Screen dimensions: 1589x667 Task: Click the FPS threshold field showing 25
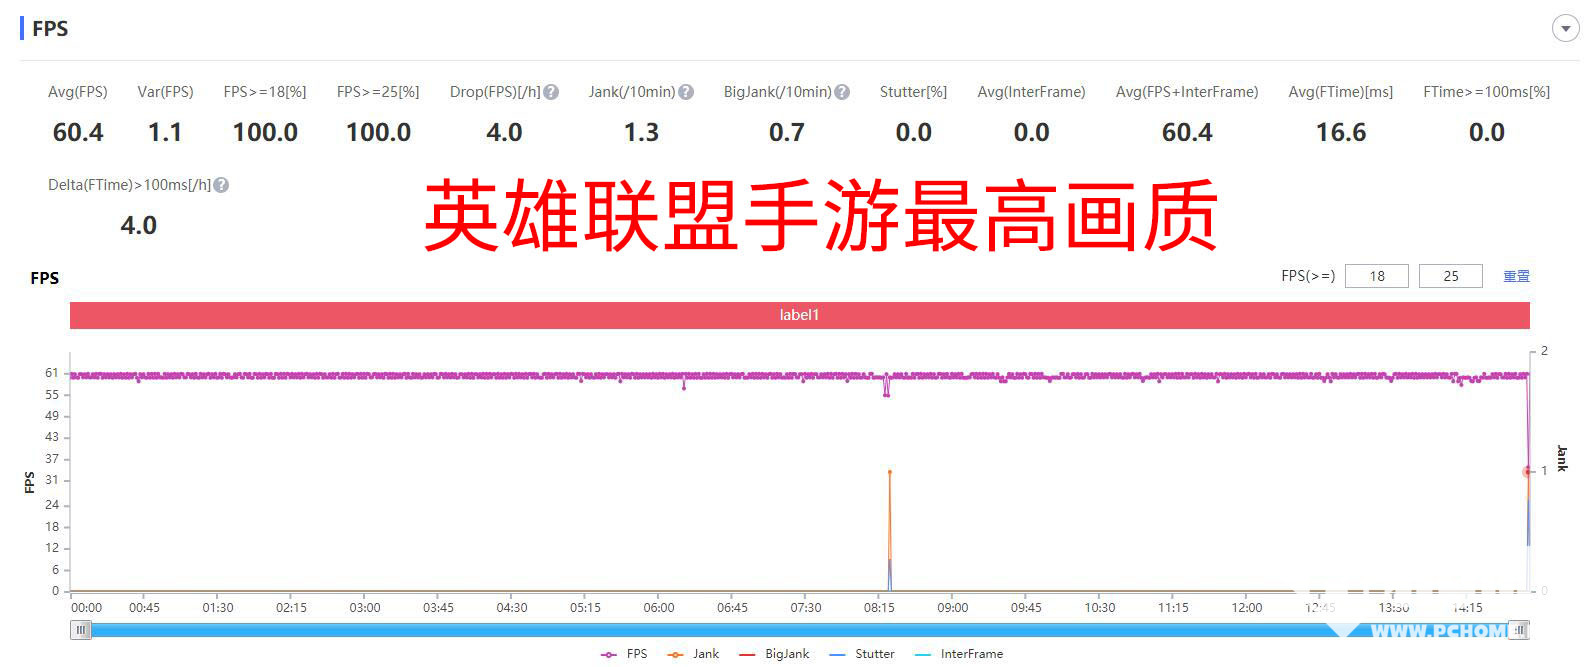pos(1451,276)
